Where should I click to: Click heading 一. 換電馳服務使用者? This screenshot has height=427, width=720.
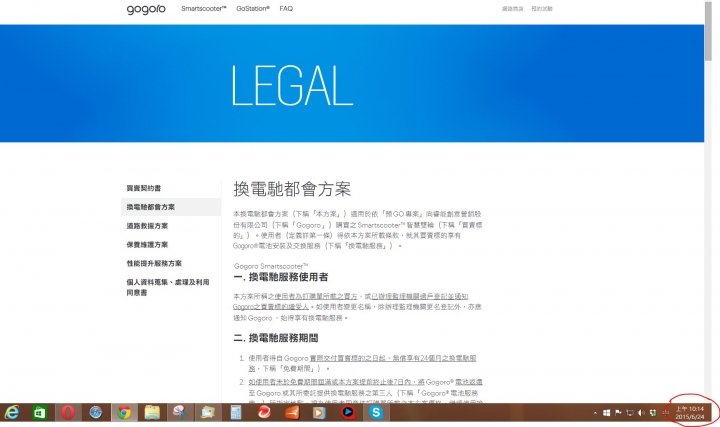click(x=281, y=277)
